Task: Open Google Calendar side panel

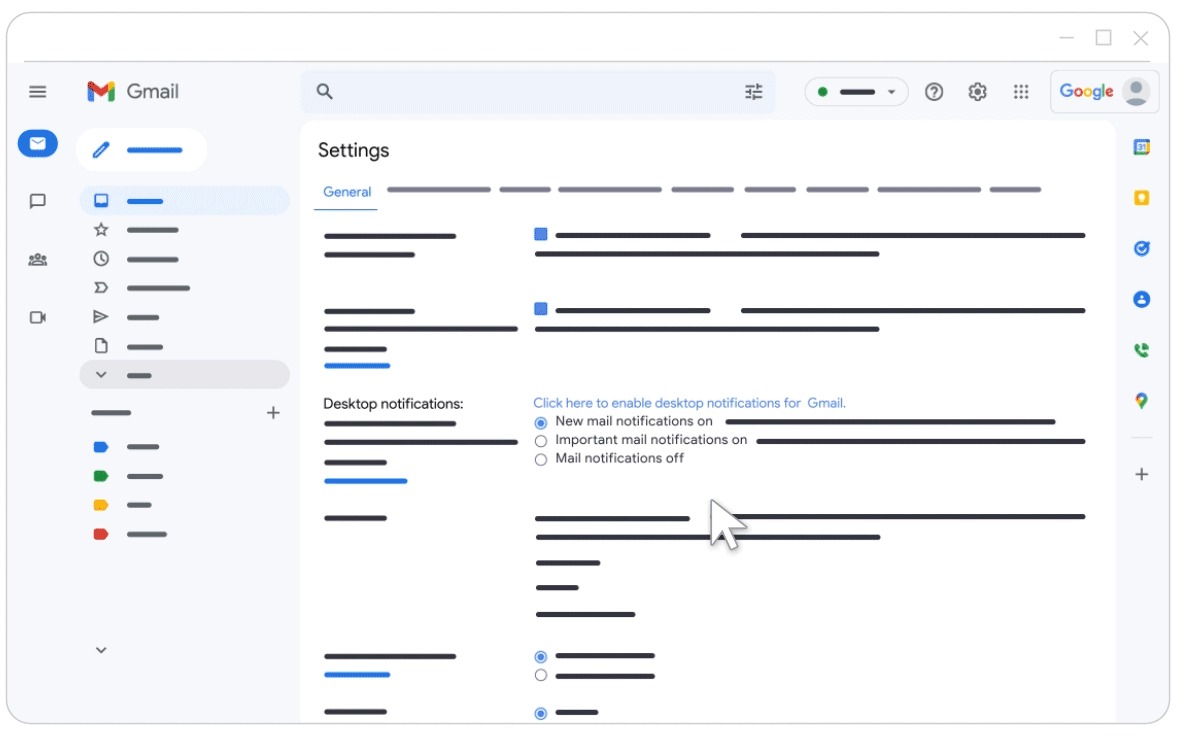Action: pyautogui.click(x=1141, y=147)
